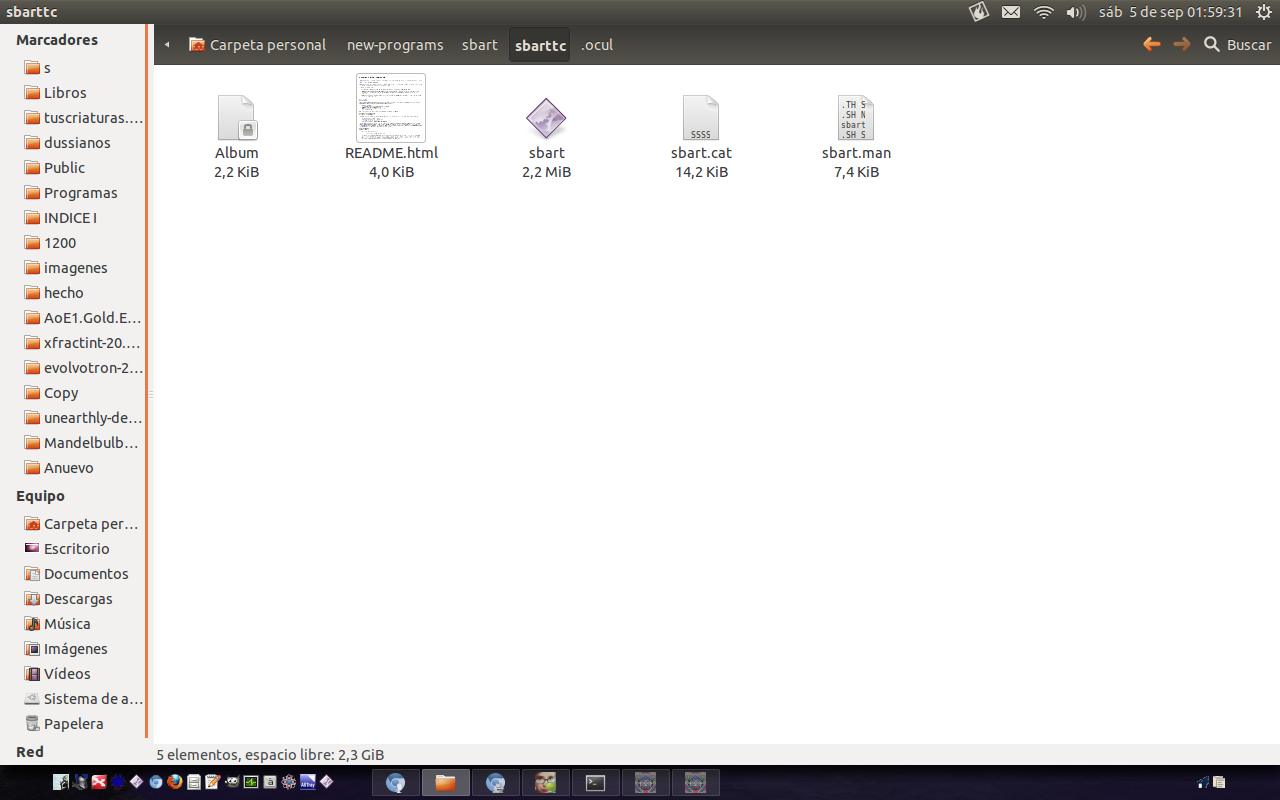Open the notepad-with-pencil launcher in bottom panel

pyautogui.click(x=212, y=782)
